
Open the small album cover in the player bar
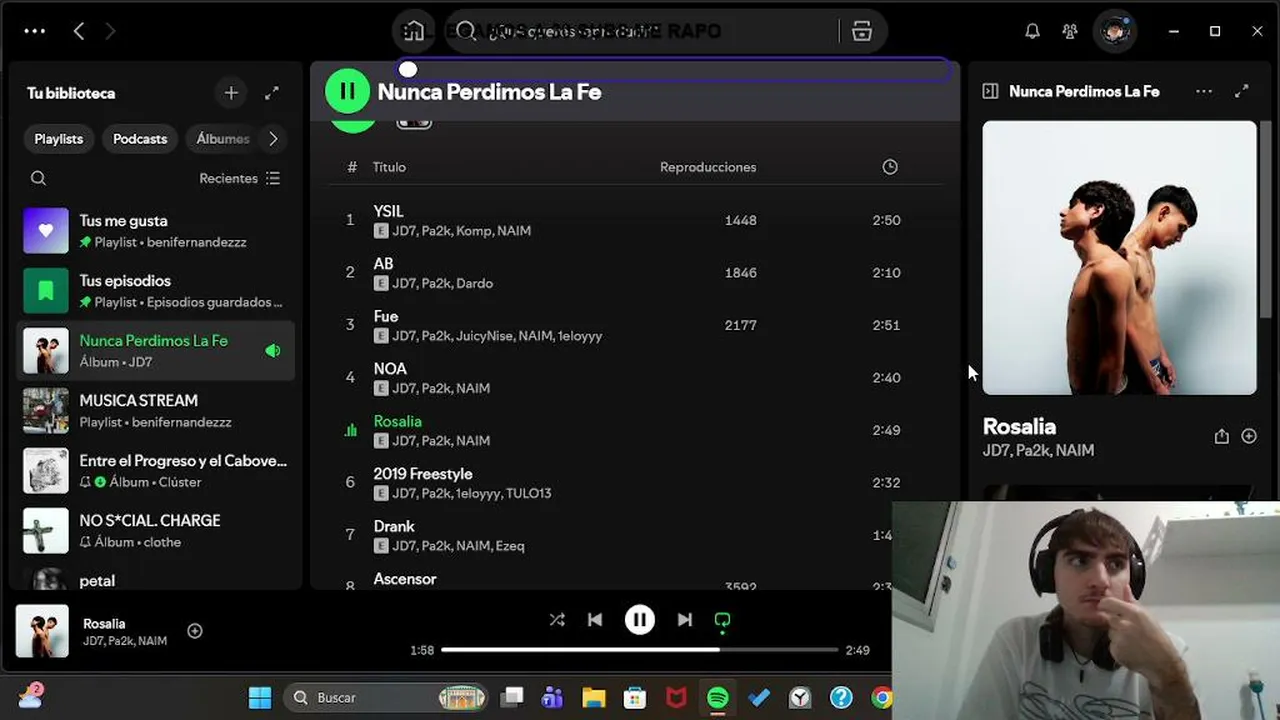(42, 631)
